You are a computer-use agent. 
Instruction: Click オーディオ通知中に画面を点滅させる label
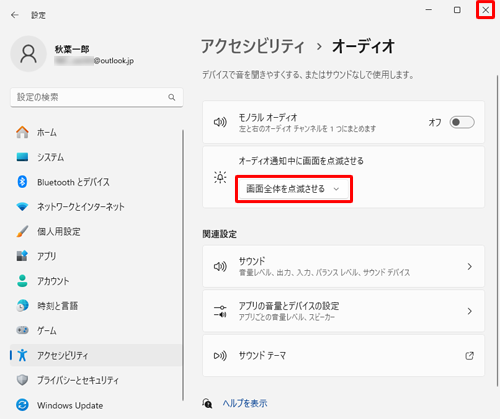coord(301,161)
